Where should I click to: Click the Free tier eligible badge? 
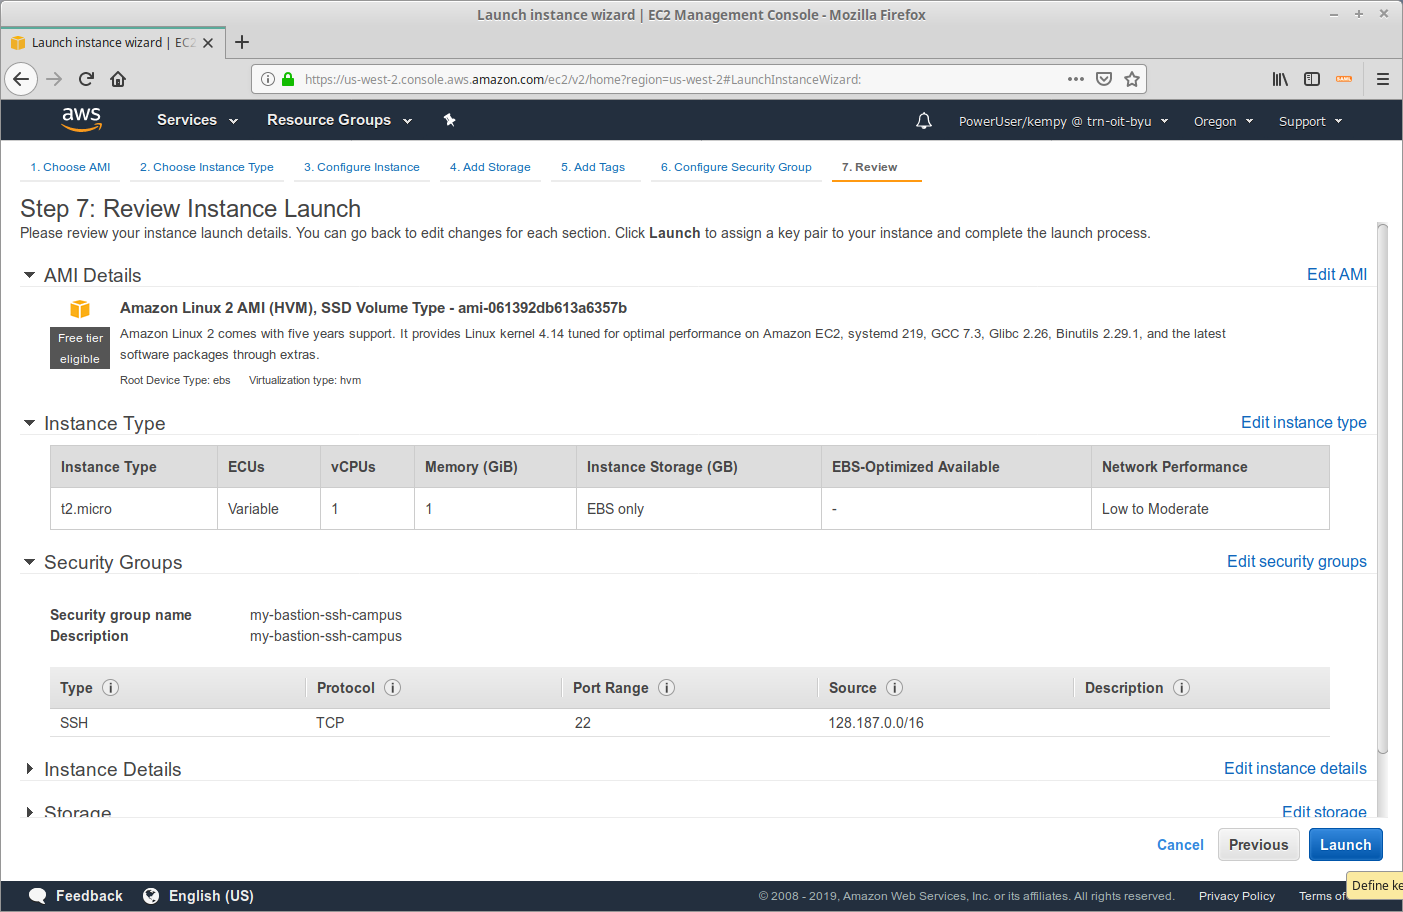[80, 348]
